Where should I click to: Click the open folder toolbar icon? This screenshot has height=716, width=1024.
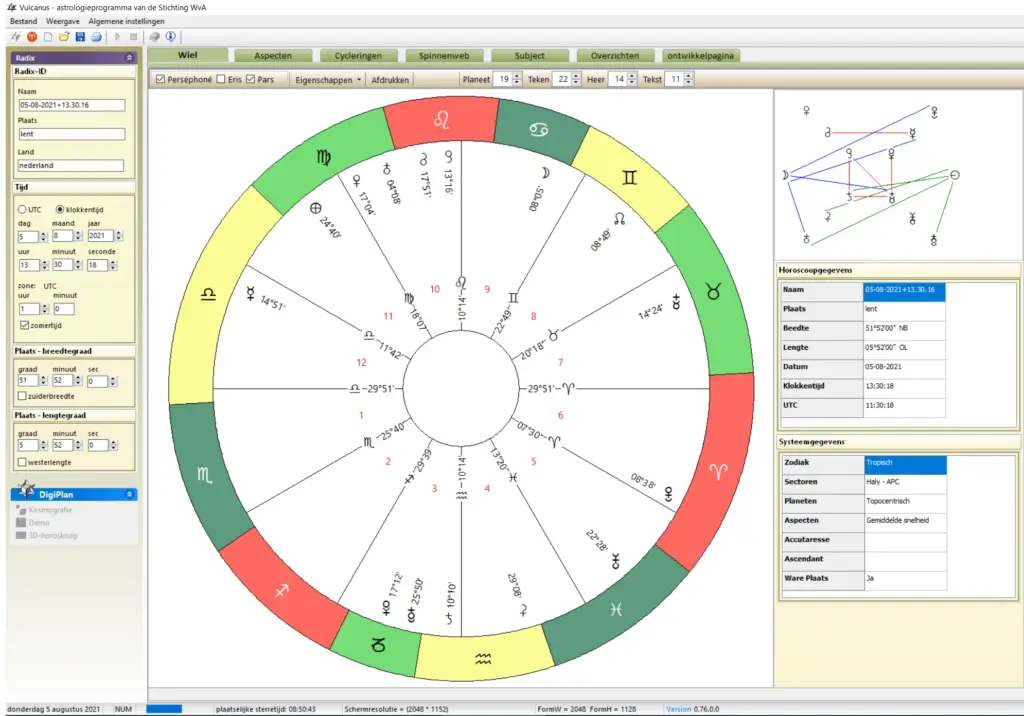63,37
